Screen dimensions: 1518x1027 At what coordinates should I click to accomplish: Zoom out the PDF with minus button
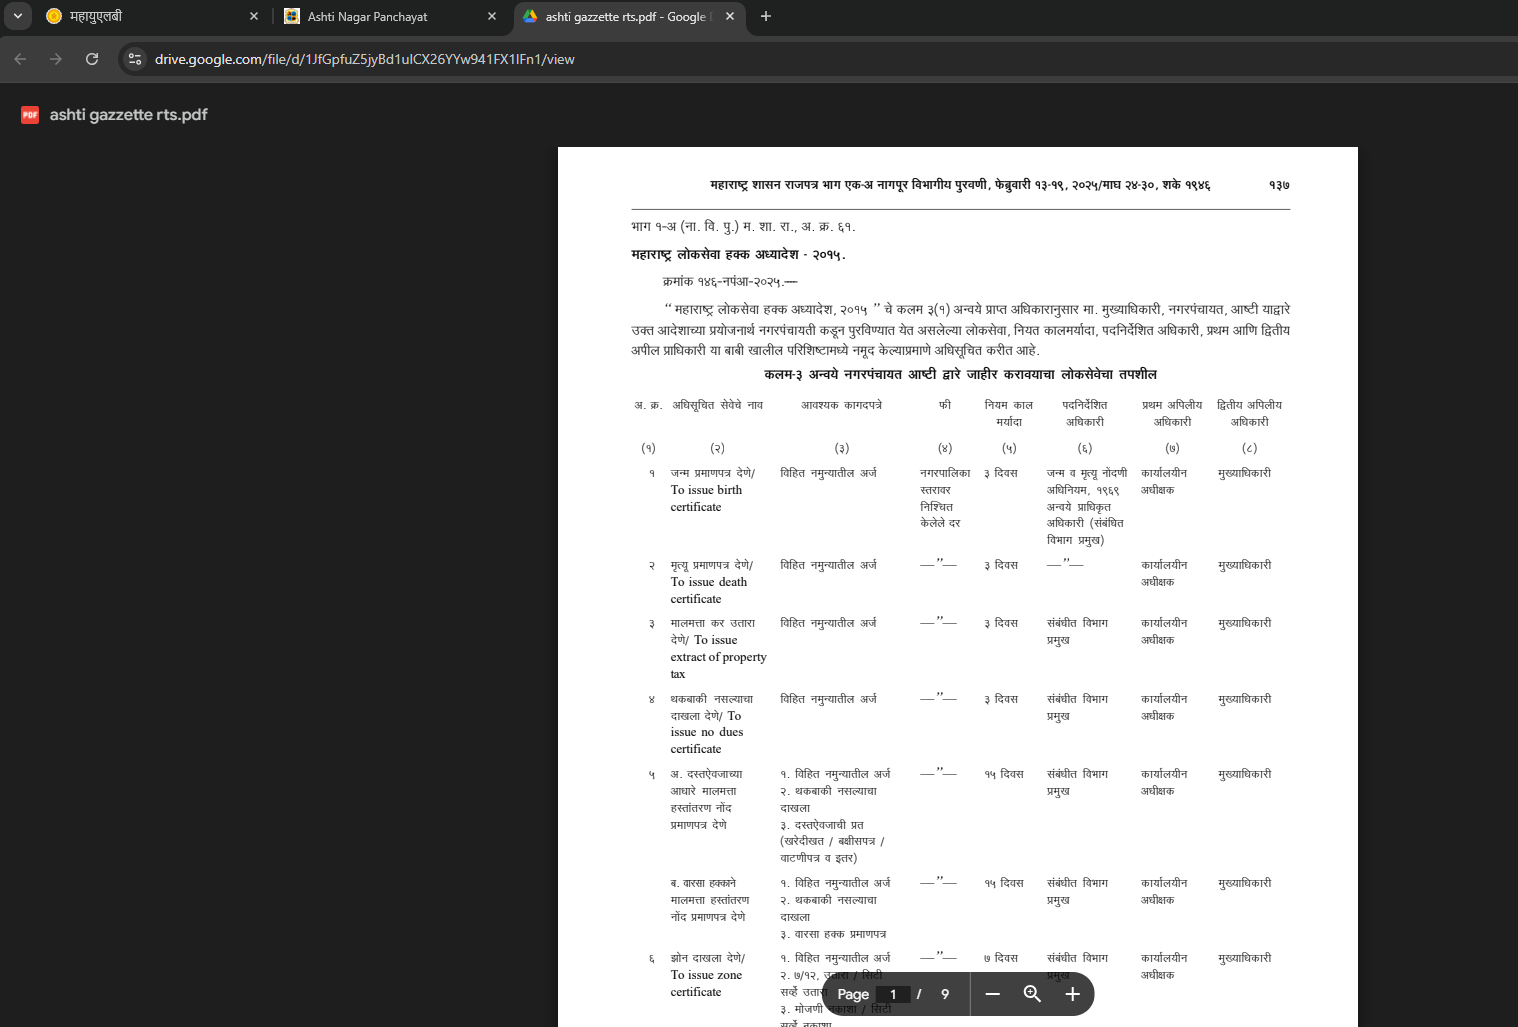(993, 994)
